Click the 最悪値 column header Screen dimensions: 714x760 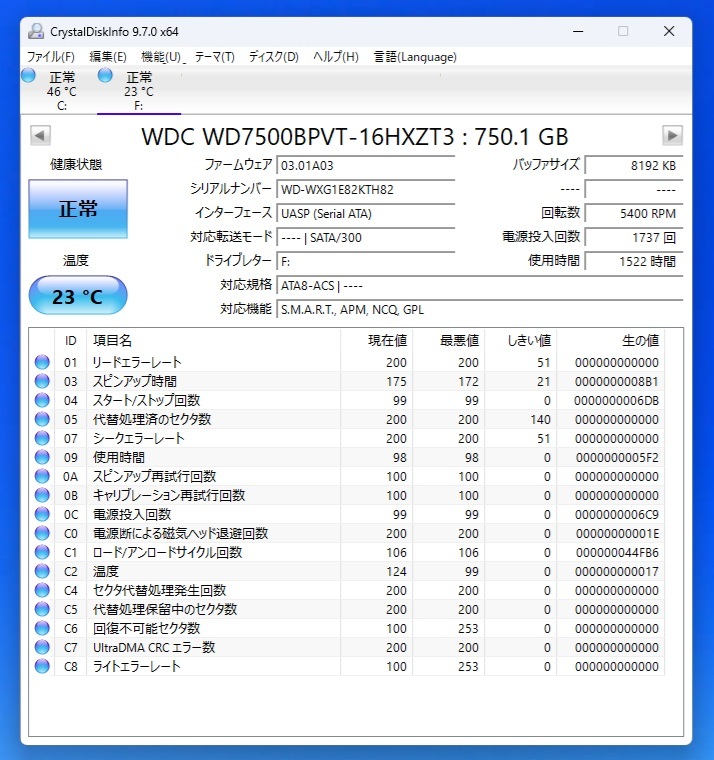point(448,341)
